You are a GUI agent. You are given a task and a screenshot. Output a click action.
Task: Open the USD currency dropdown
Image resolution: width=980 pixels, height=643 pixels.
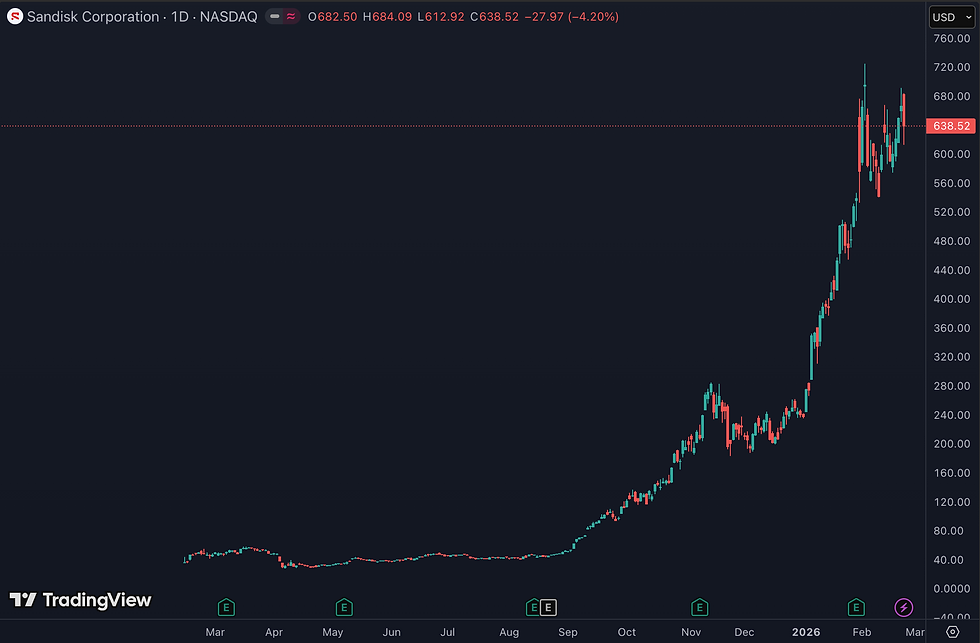point(952,17)
